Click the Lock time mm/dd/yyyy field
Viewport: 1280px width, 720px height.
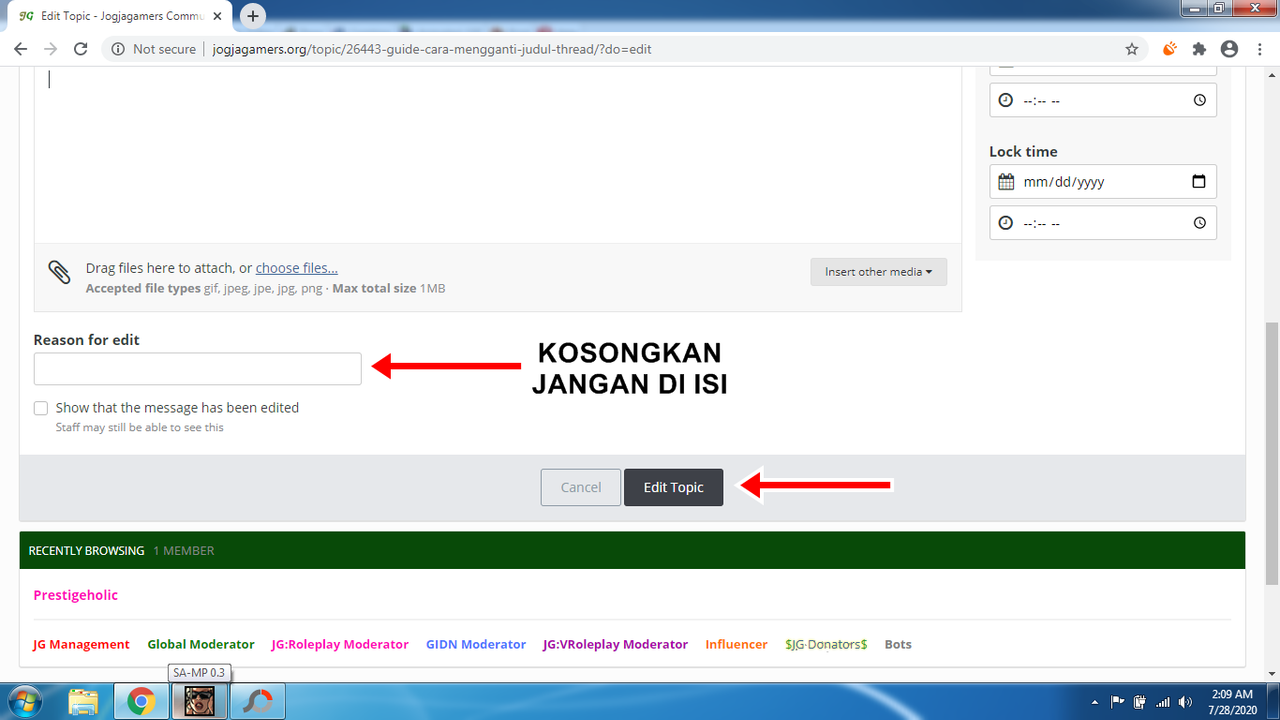[1103, 182]
